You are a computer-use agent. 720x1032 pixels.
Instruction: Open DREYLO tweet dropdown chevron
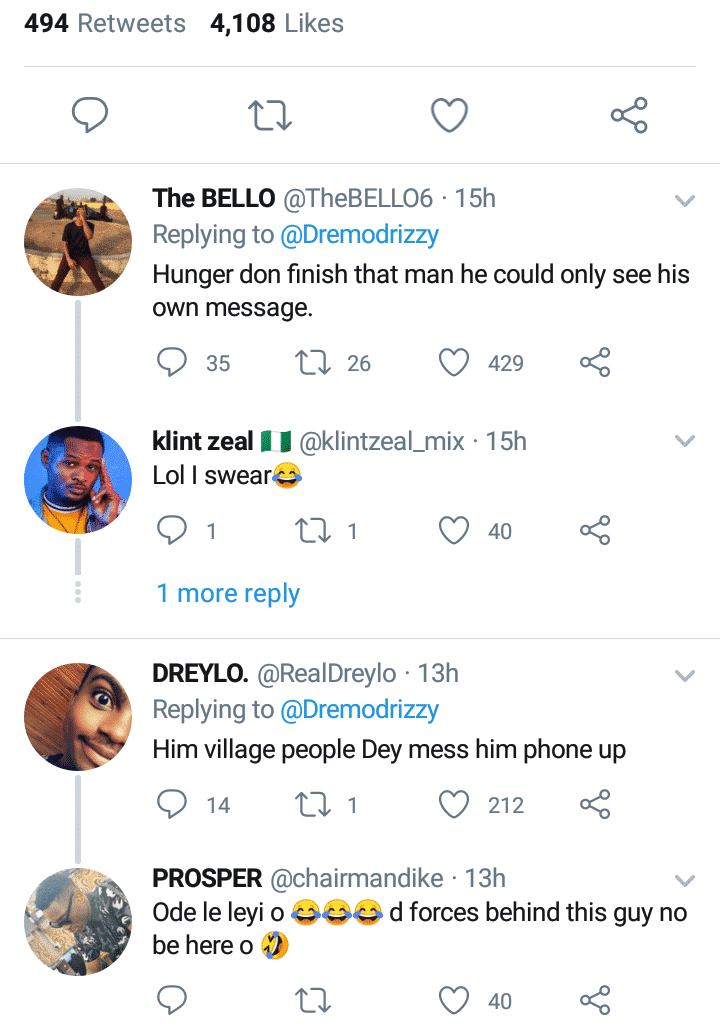[x=685, y=676]
